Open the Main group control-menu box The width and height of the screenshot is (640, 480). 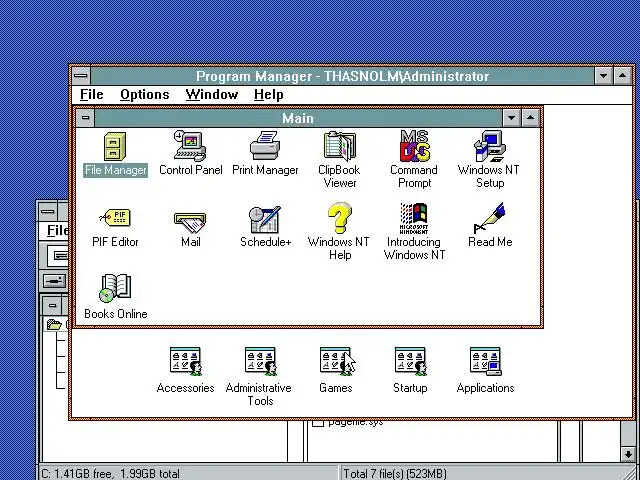[x=85, y=118]
